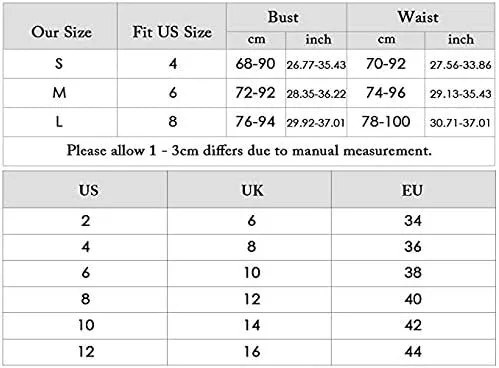This screenshot has height=368, width=499.
Task: Click the waist value 74-96 cell
Action: [386, 93]
